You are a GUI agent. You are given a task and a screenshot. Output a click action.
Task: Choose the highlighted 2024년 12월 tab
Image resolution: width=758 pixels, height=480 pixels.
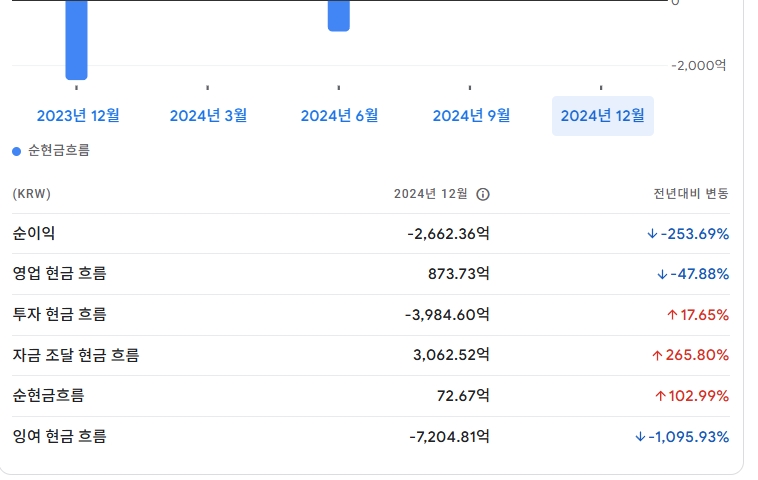602,116
